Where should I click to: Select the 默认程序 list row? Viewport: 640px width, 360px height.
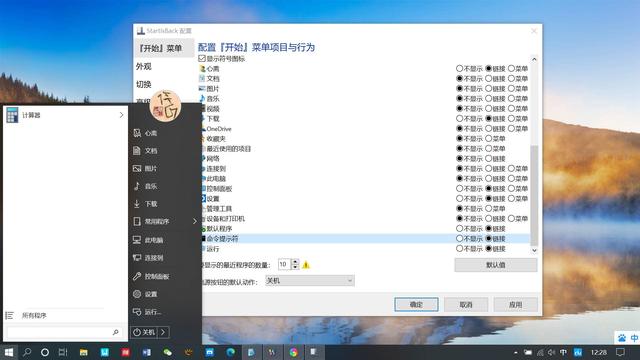363,229
